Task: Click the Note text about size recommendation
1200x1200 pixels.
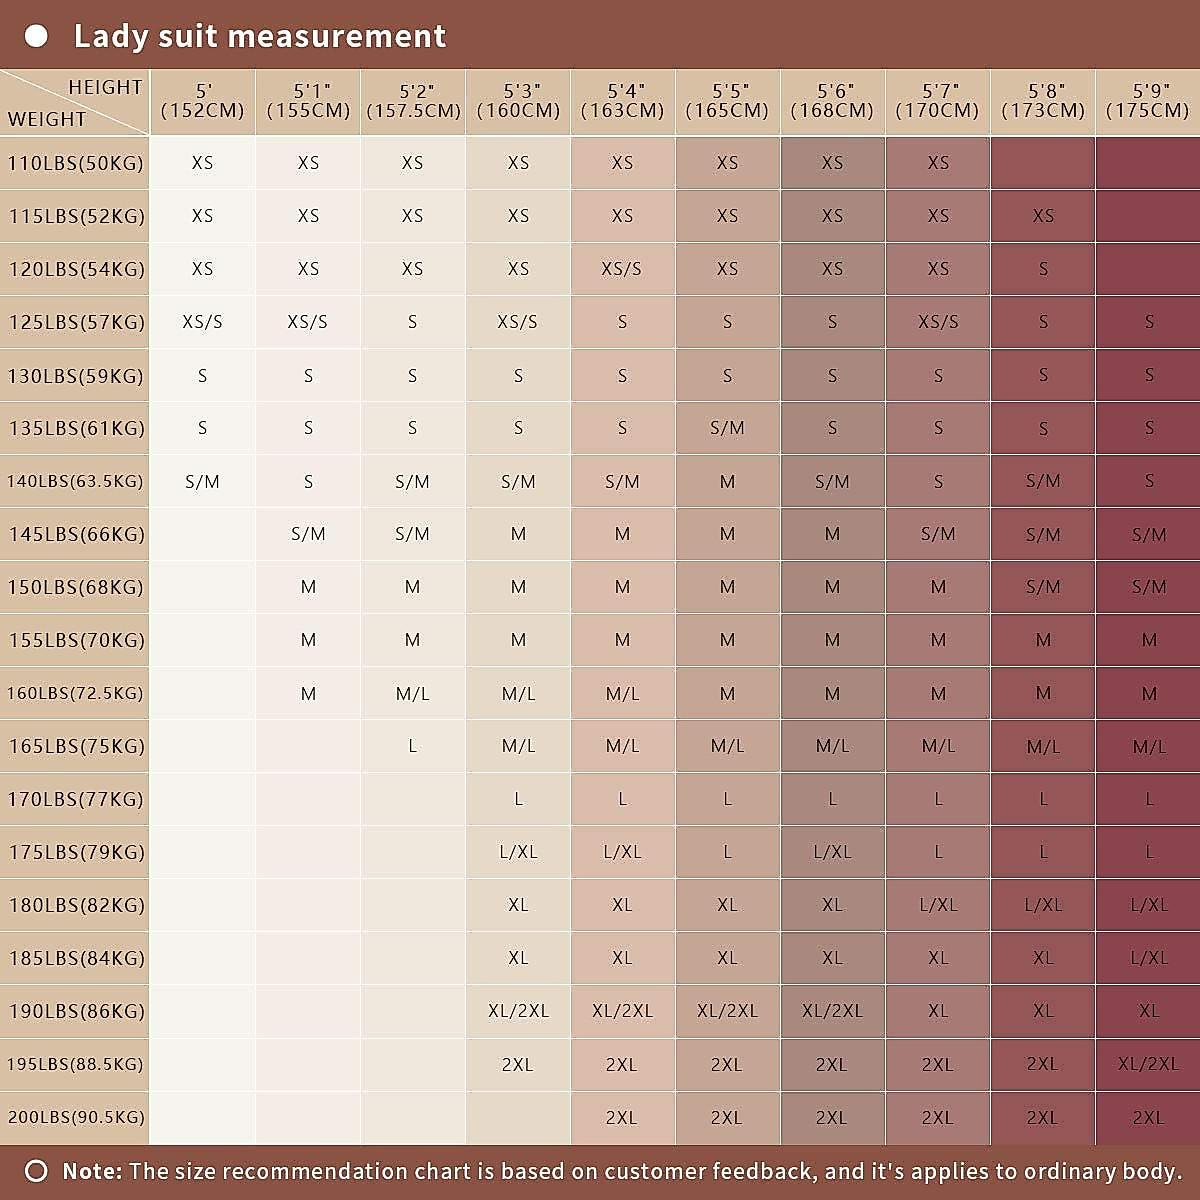Action: click(621, 1171)
